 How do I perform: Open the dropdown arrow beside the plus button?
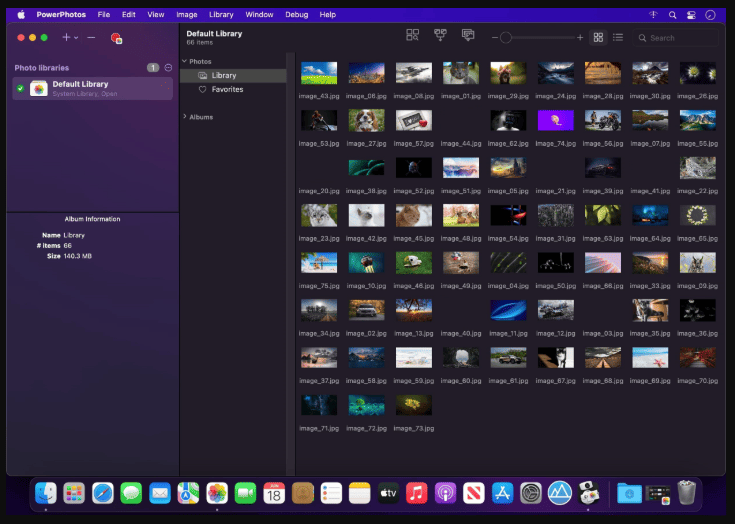76,38
